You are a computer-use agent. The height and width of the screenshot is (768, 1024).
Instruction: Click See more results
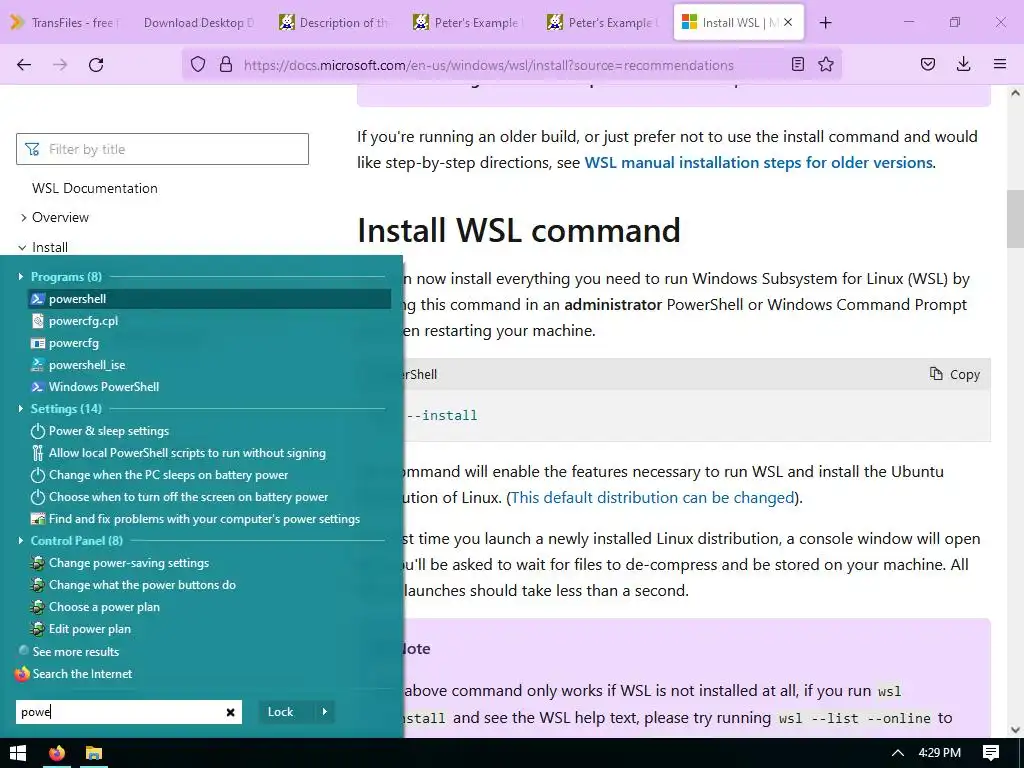pos(69,652)
